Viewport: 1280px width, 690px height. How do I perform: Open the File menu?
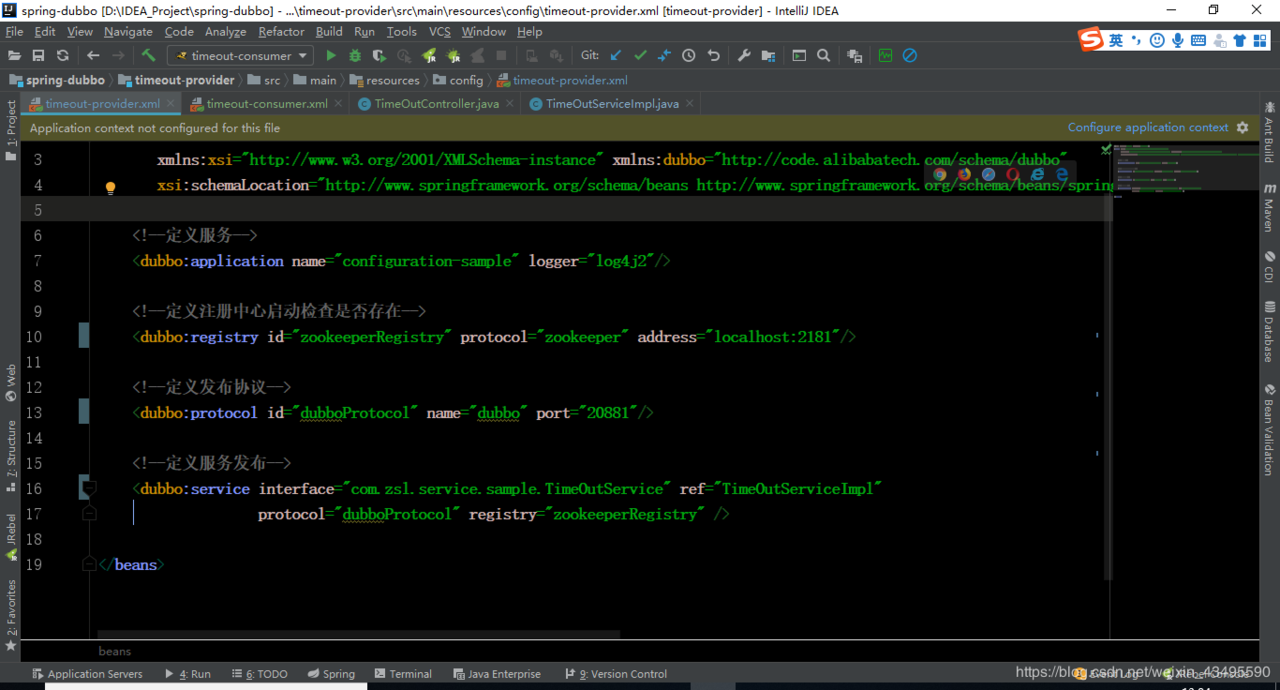pos(14,32)
